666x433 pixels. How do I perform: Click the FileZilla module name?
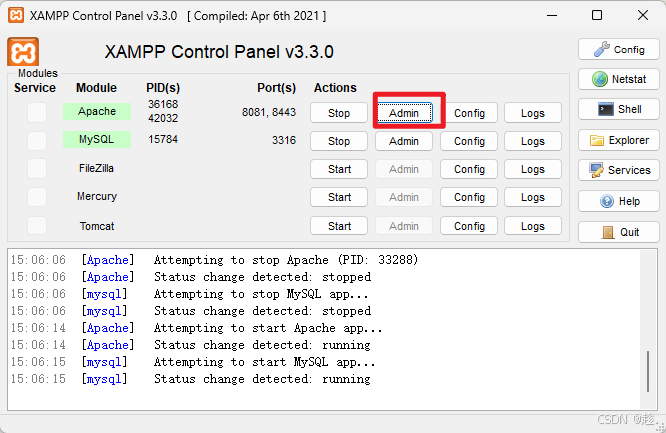pos(96,168)
